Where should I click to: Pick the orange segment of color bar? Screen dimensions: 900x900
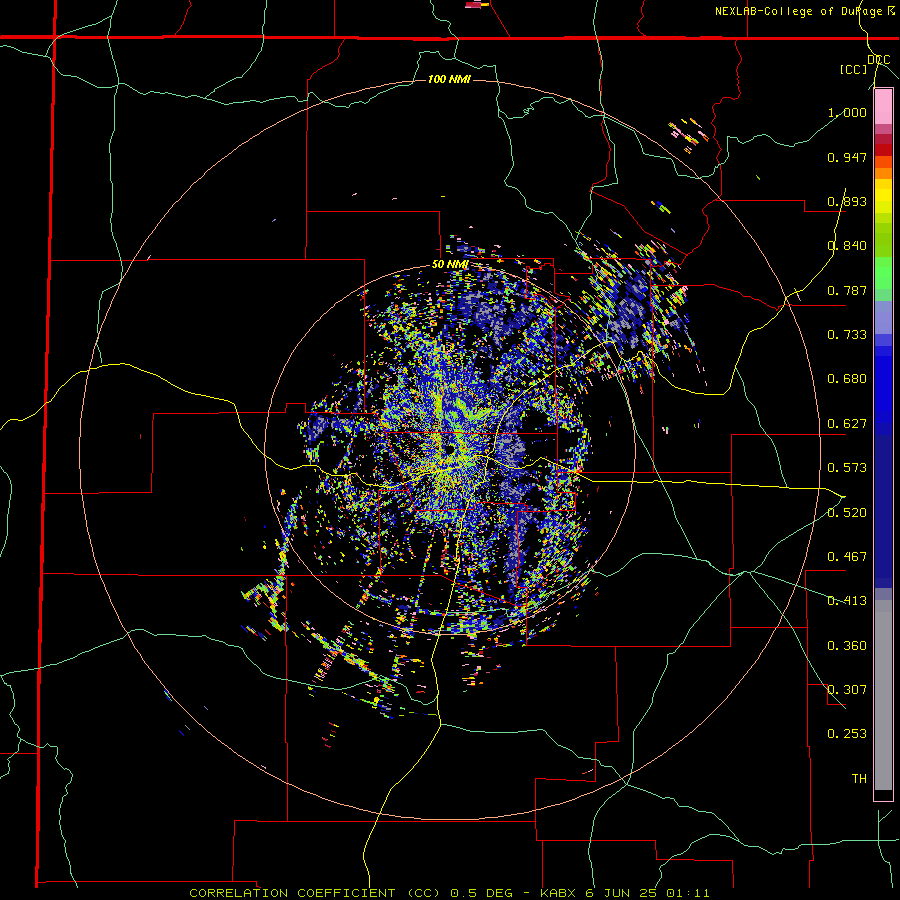click(x=883, y=173)
